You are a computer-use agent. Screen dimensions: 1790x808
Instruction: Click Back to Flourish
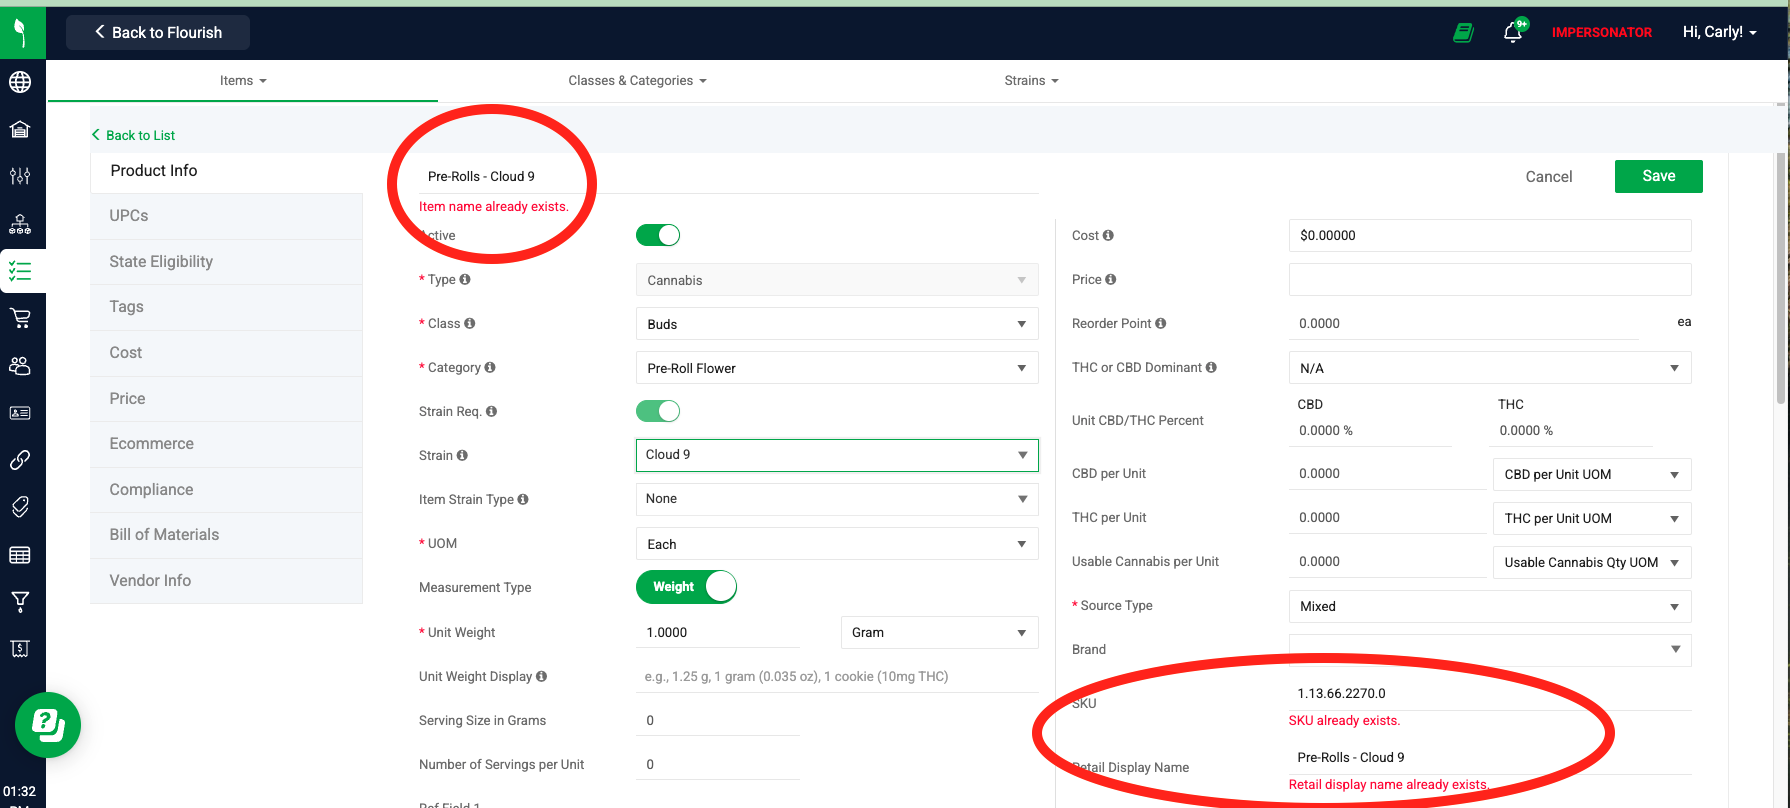click(158, 32)
